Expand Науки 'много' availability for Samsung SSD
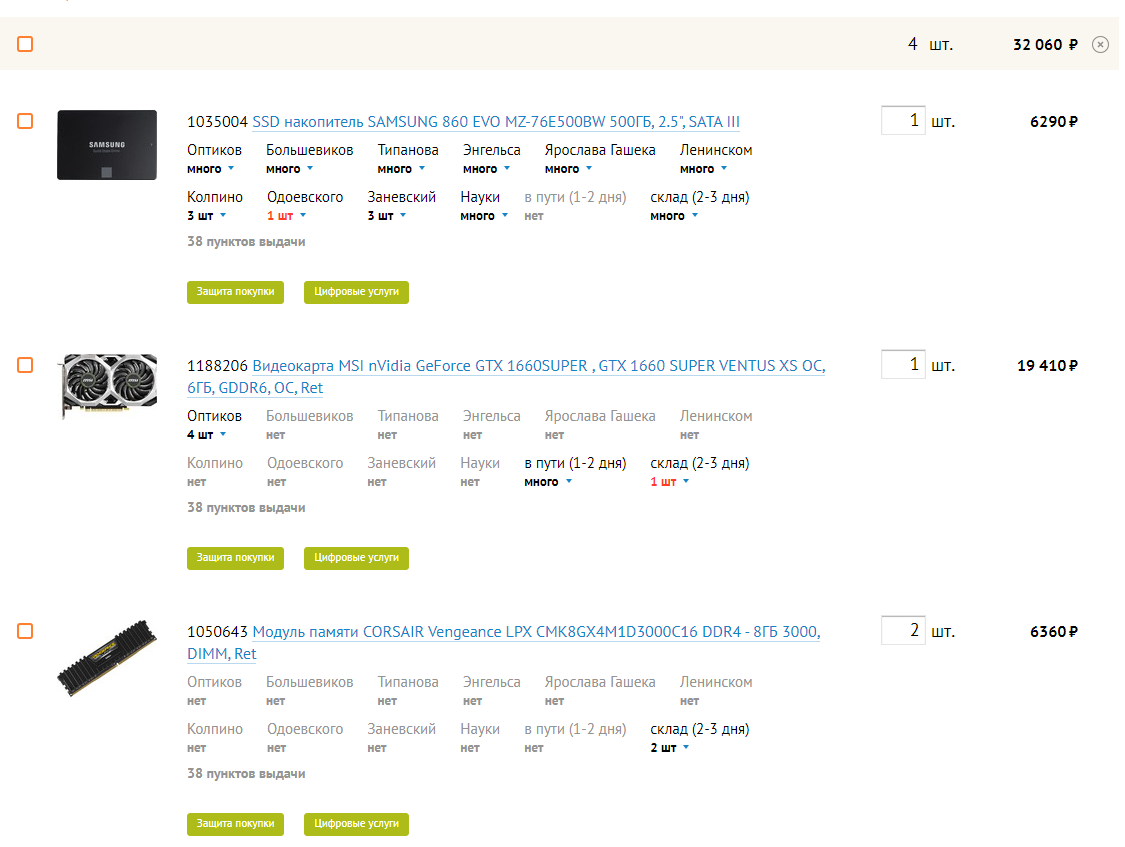This screenshot has width=1125, height=847. (x=484, y=216)
